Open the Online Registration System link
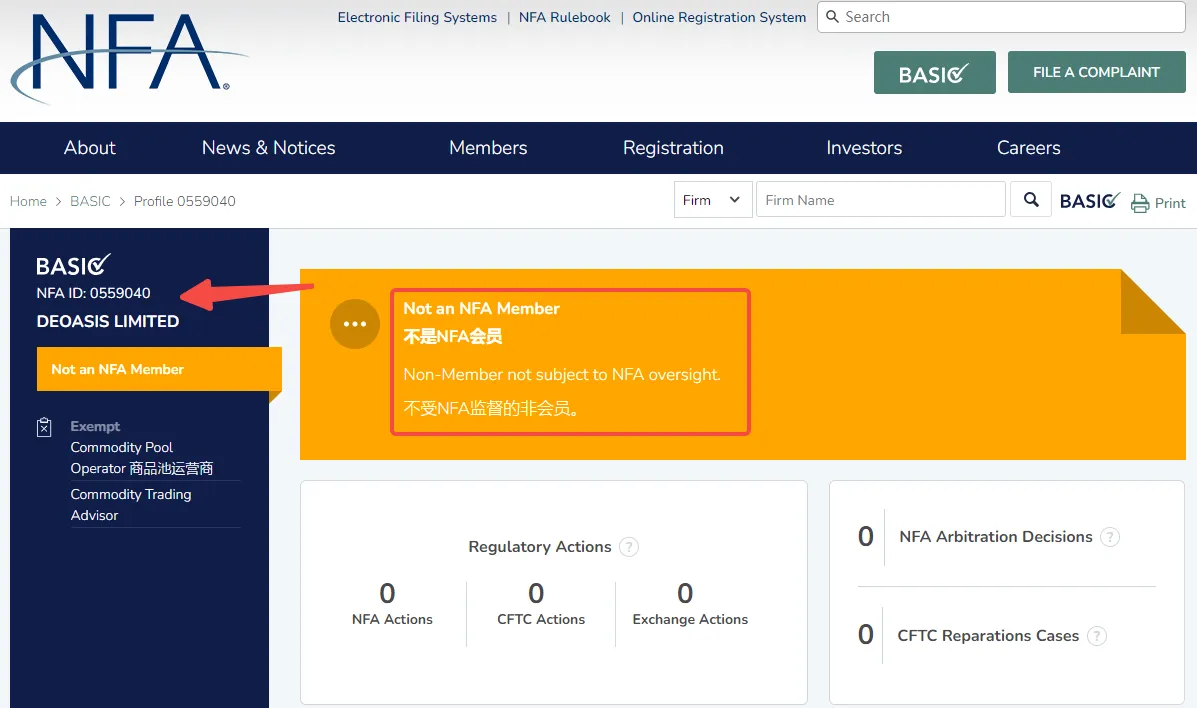Screen dimensions: 1197x708 (719, 17)
